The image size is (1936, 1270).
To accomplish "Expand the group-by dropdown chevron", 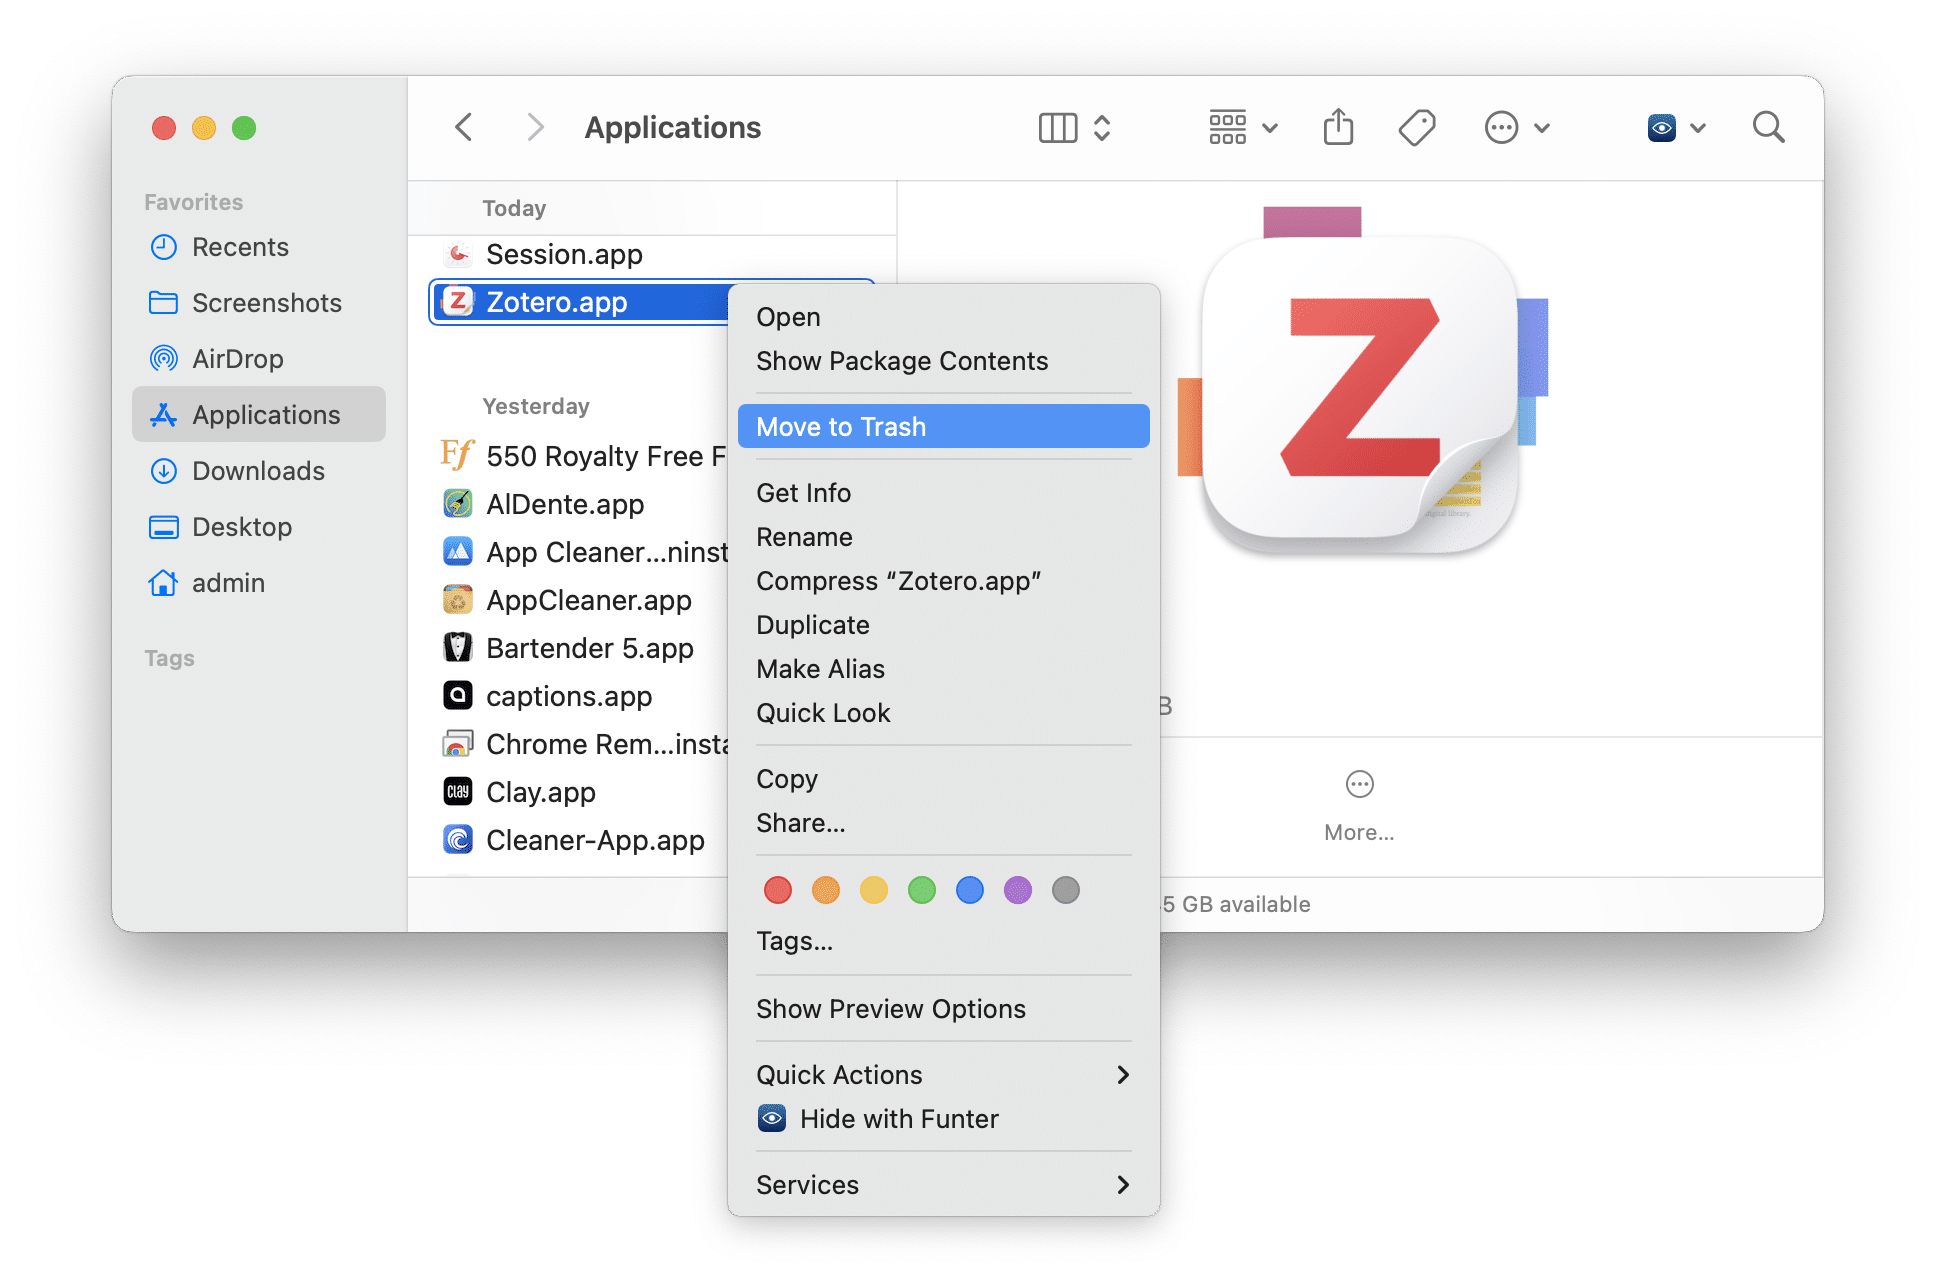I will [1270, 128].
